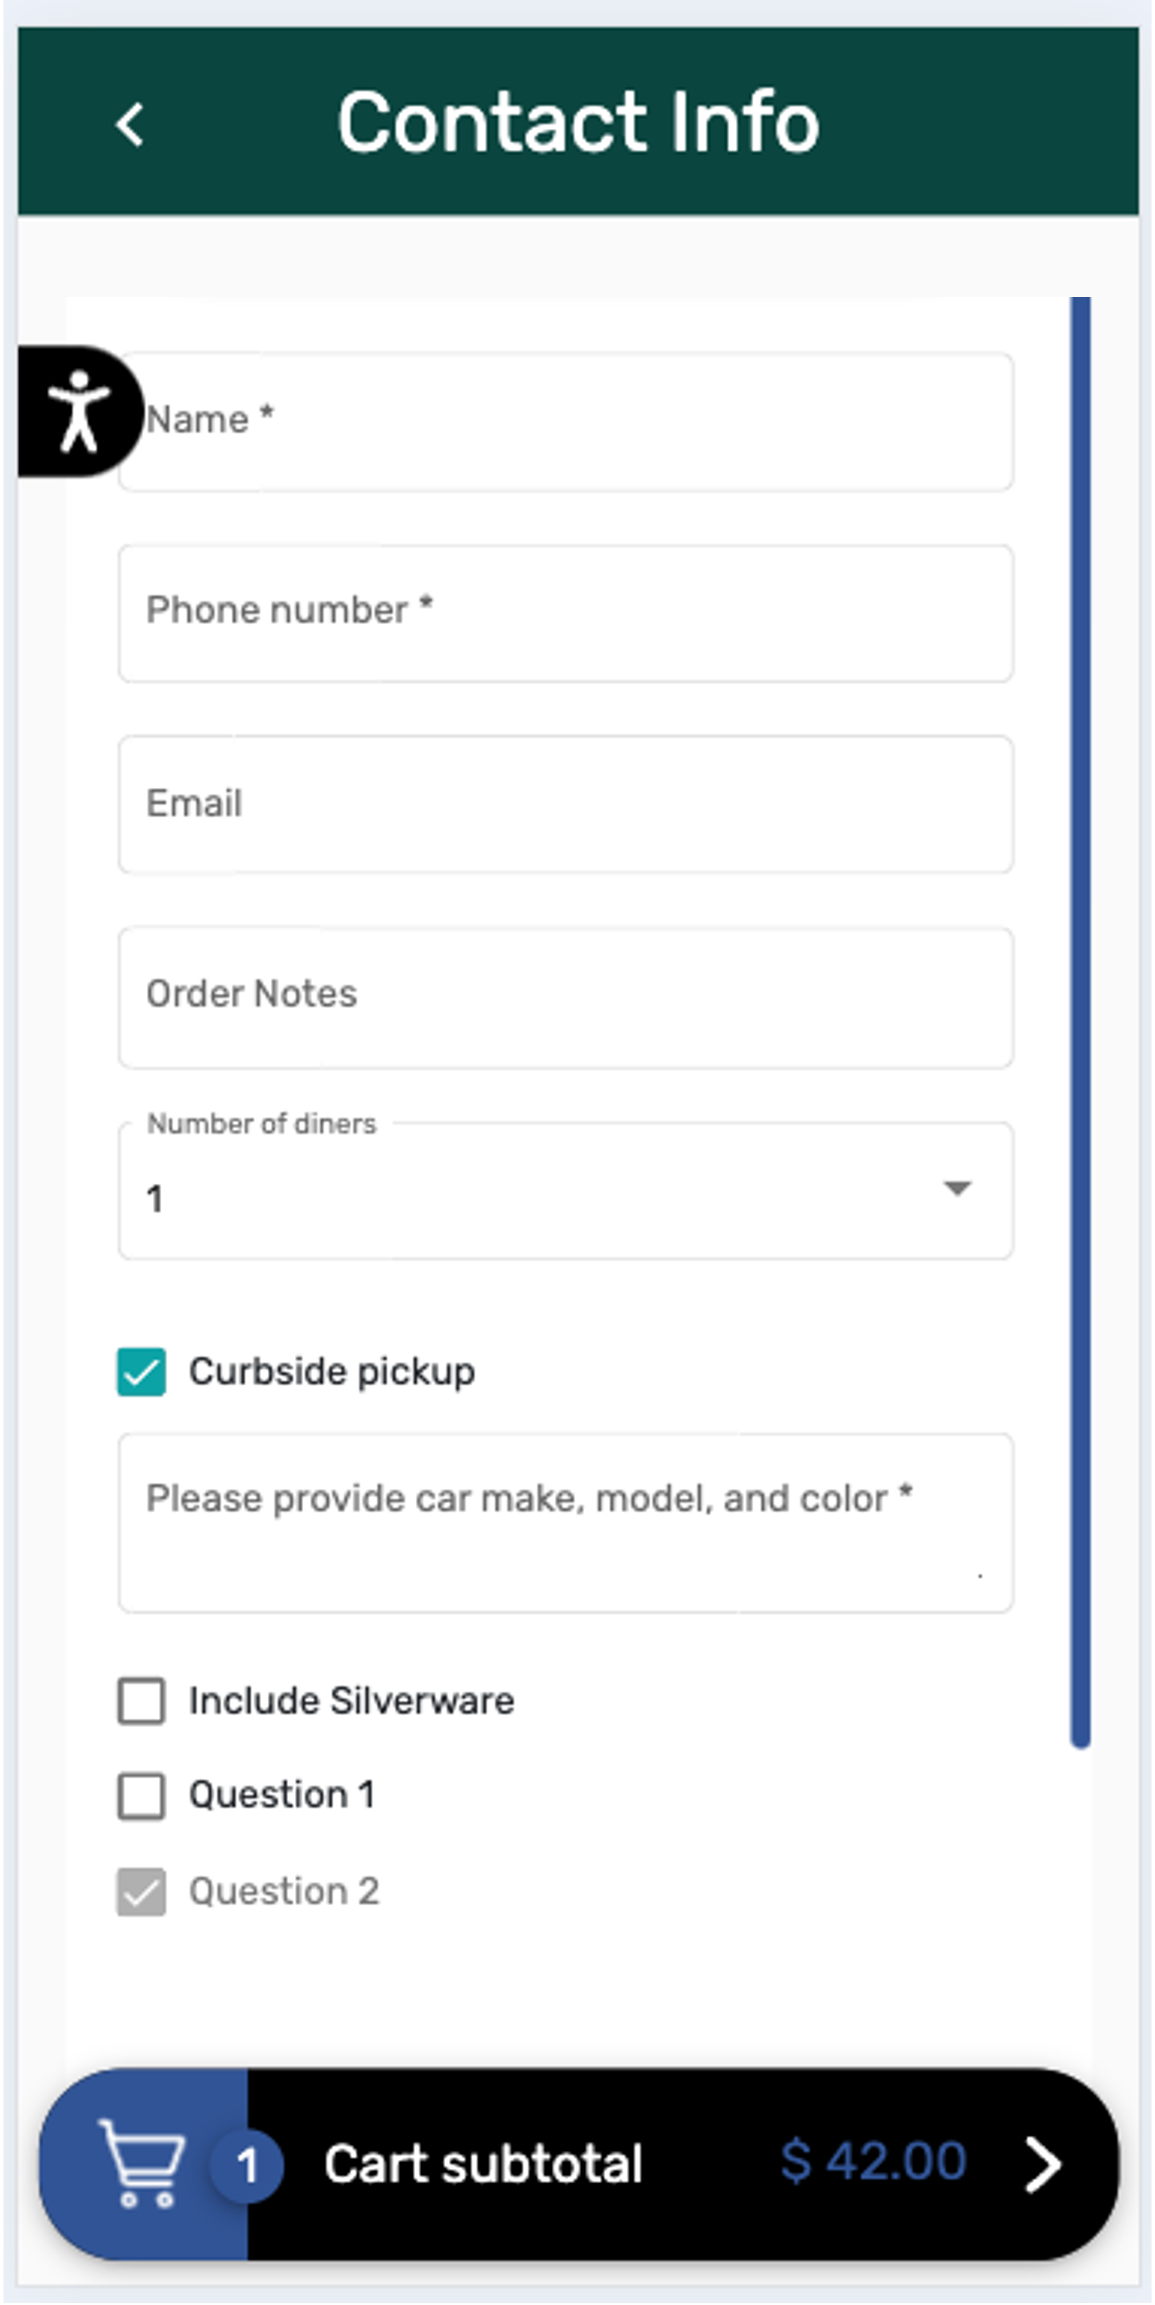Check the Include Silverware checkbox
Viewport: 1155px width, 2305px height.
point(142,1701)
